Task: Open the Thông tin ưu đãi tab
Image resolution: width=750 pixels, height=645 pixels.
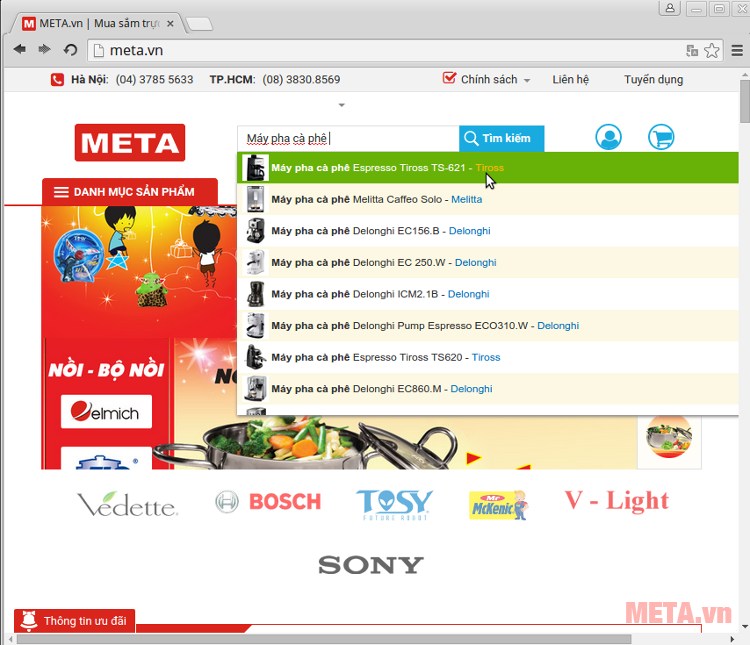Action: pyautogui.click(x=75, y=621)
